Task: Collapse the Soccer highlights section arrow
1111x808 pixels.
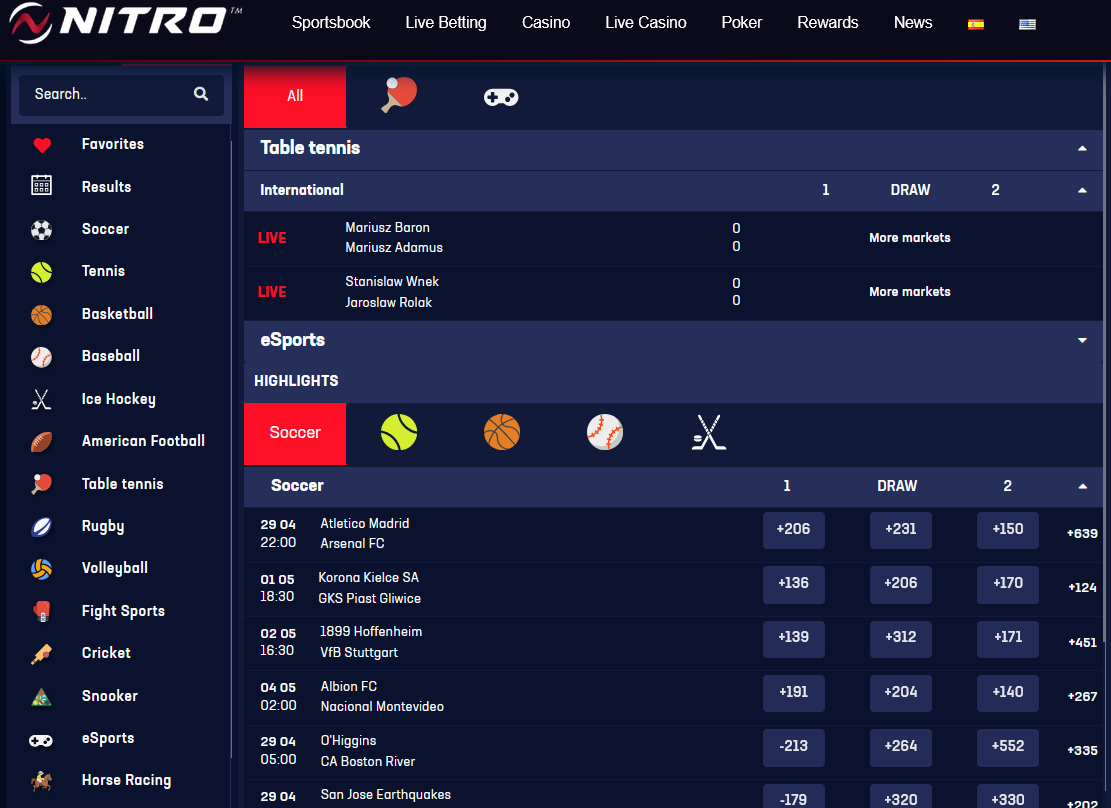Action: [x=1082, y=486]
